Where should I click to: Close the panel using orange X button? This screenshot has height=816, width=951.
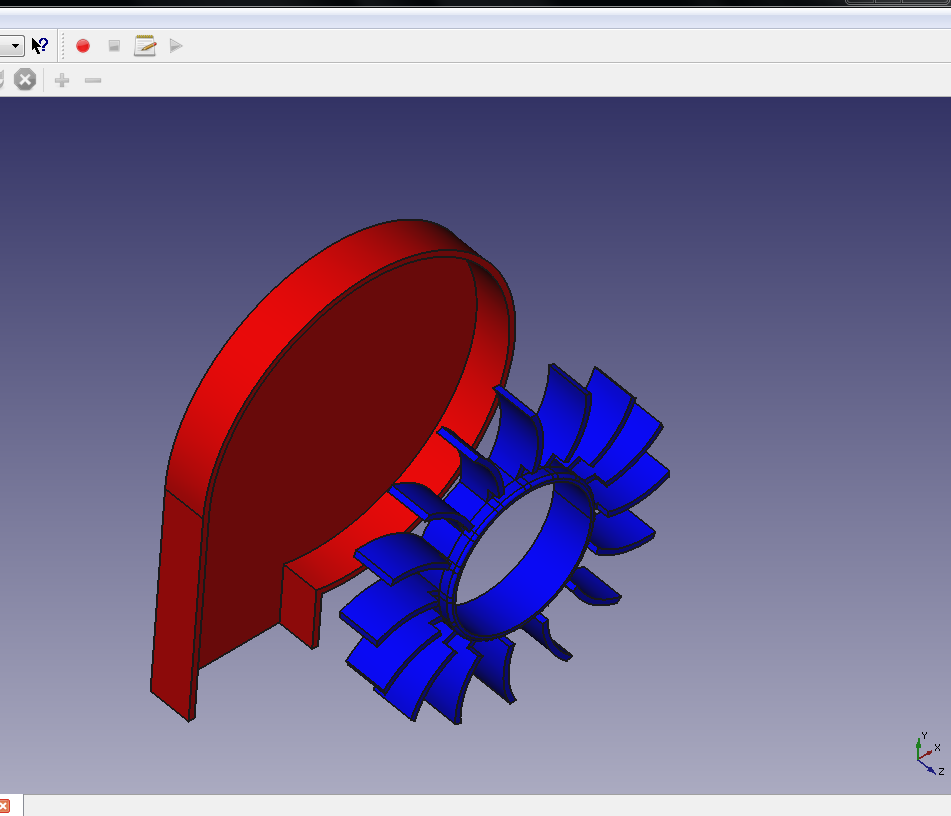tap(4, 806)
